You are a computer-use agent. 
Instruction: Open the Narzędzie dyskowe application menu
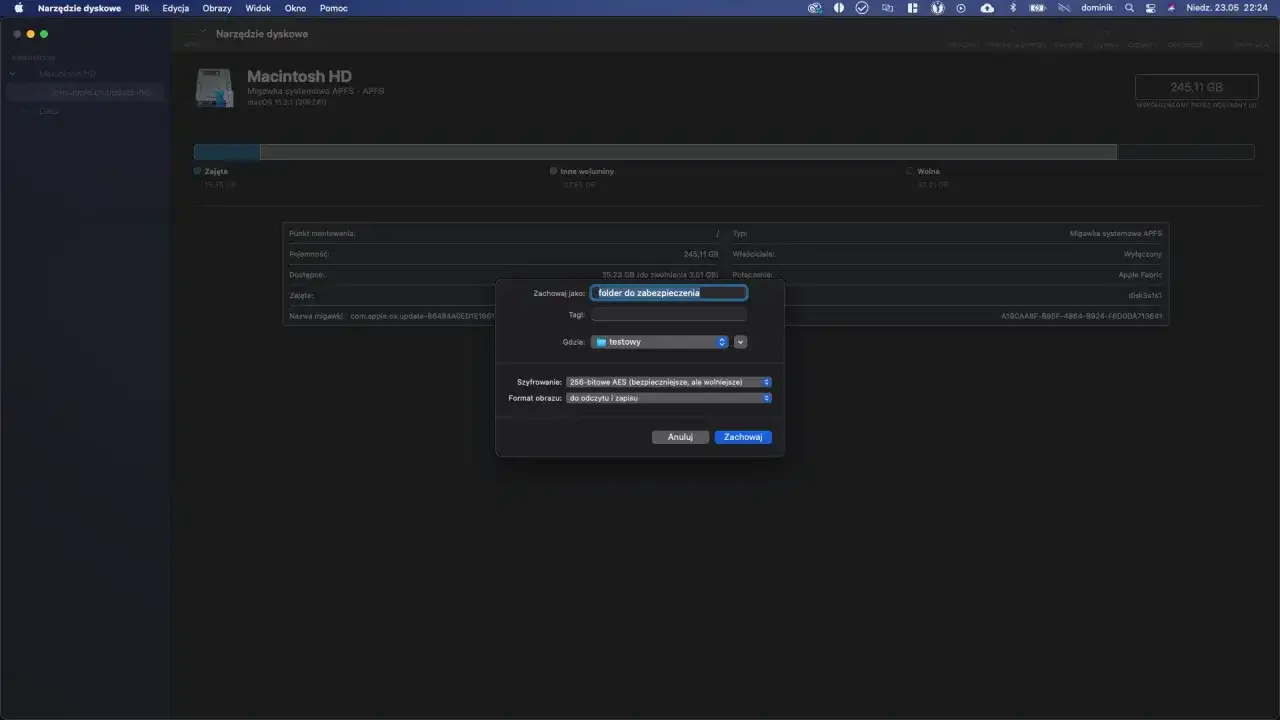point(79,8)
